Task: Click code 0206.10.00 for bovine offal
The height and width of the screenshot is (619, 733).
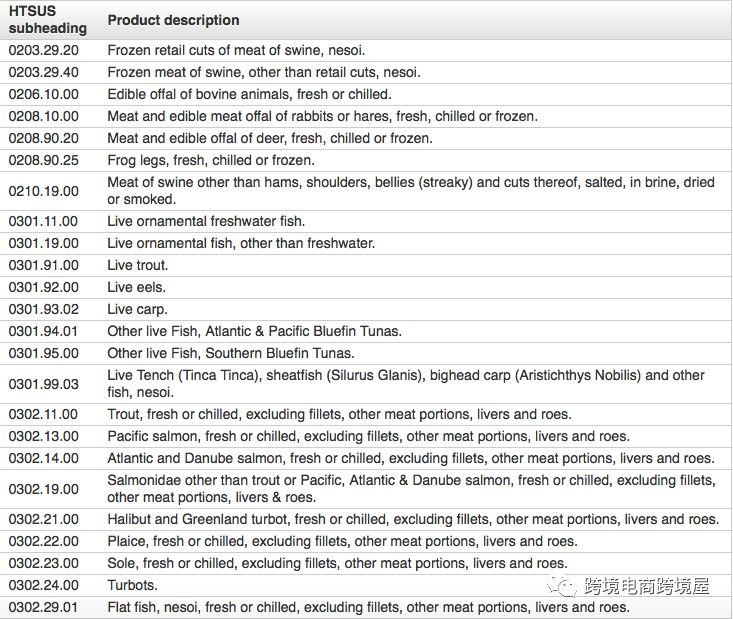Action: point(43,94)
